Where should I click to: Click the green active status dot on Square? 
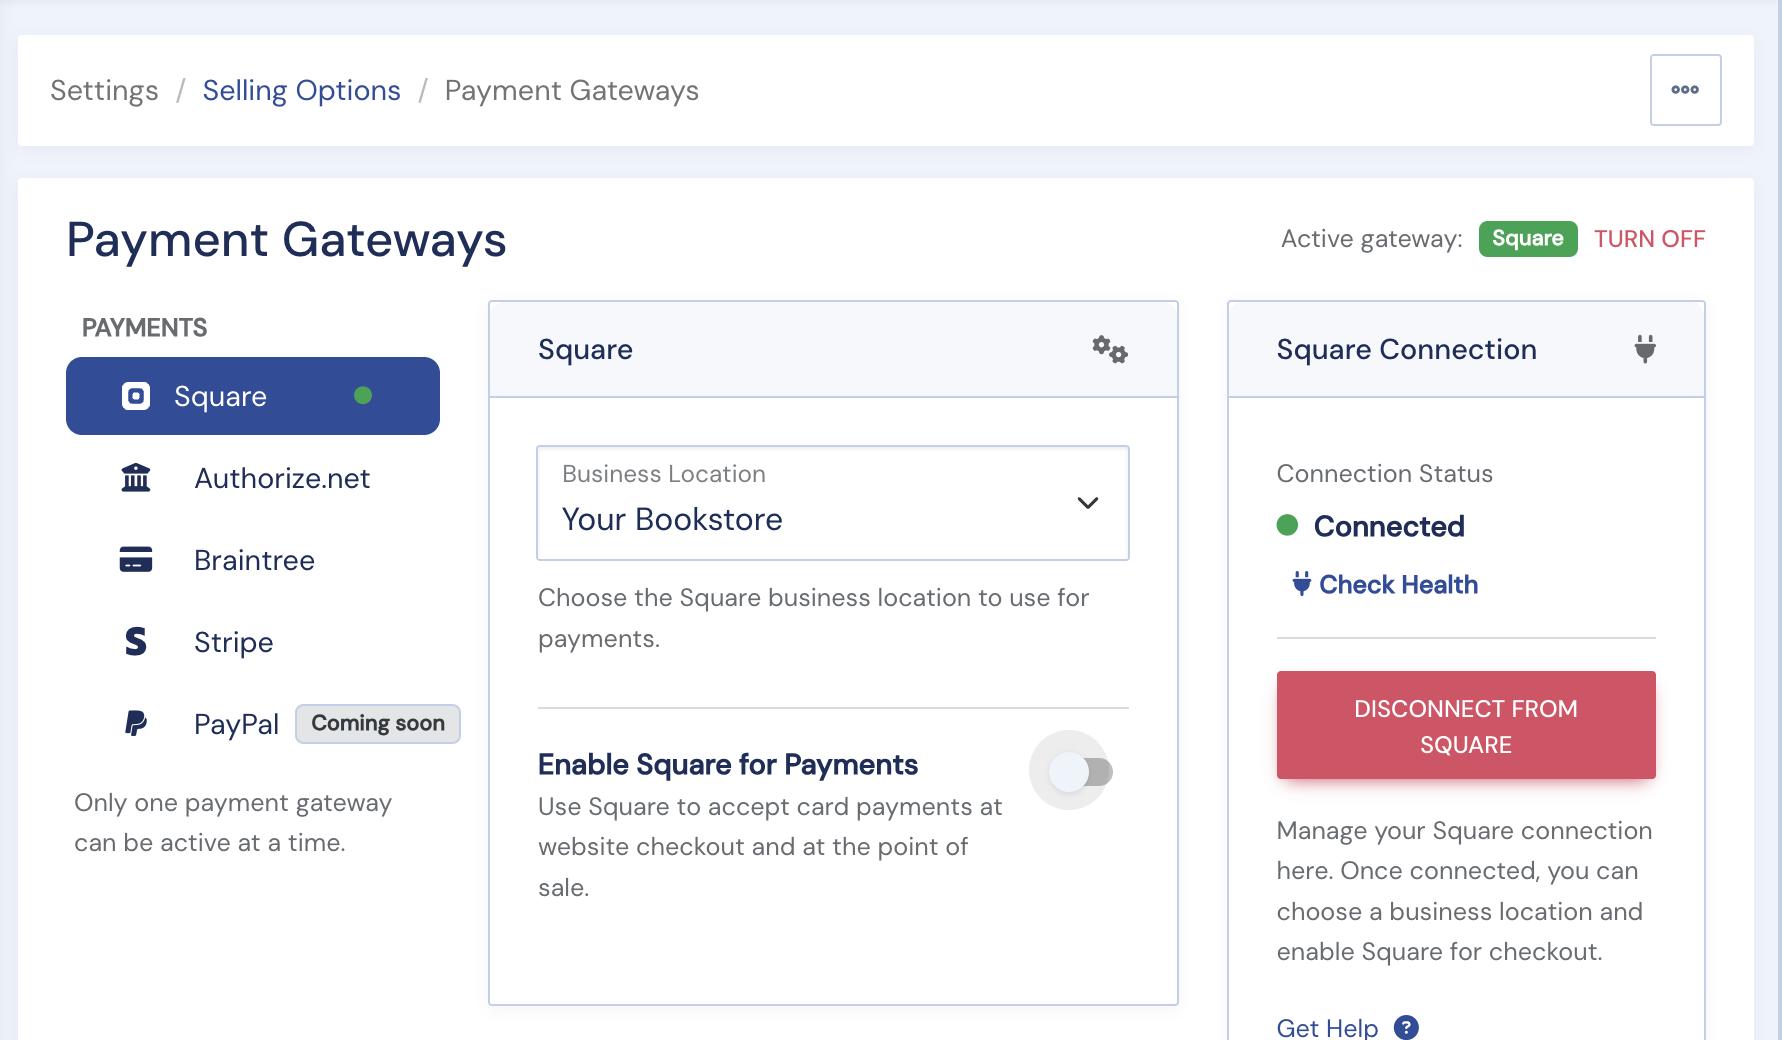[x=363, y=396]
